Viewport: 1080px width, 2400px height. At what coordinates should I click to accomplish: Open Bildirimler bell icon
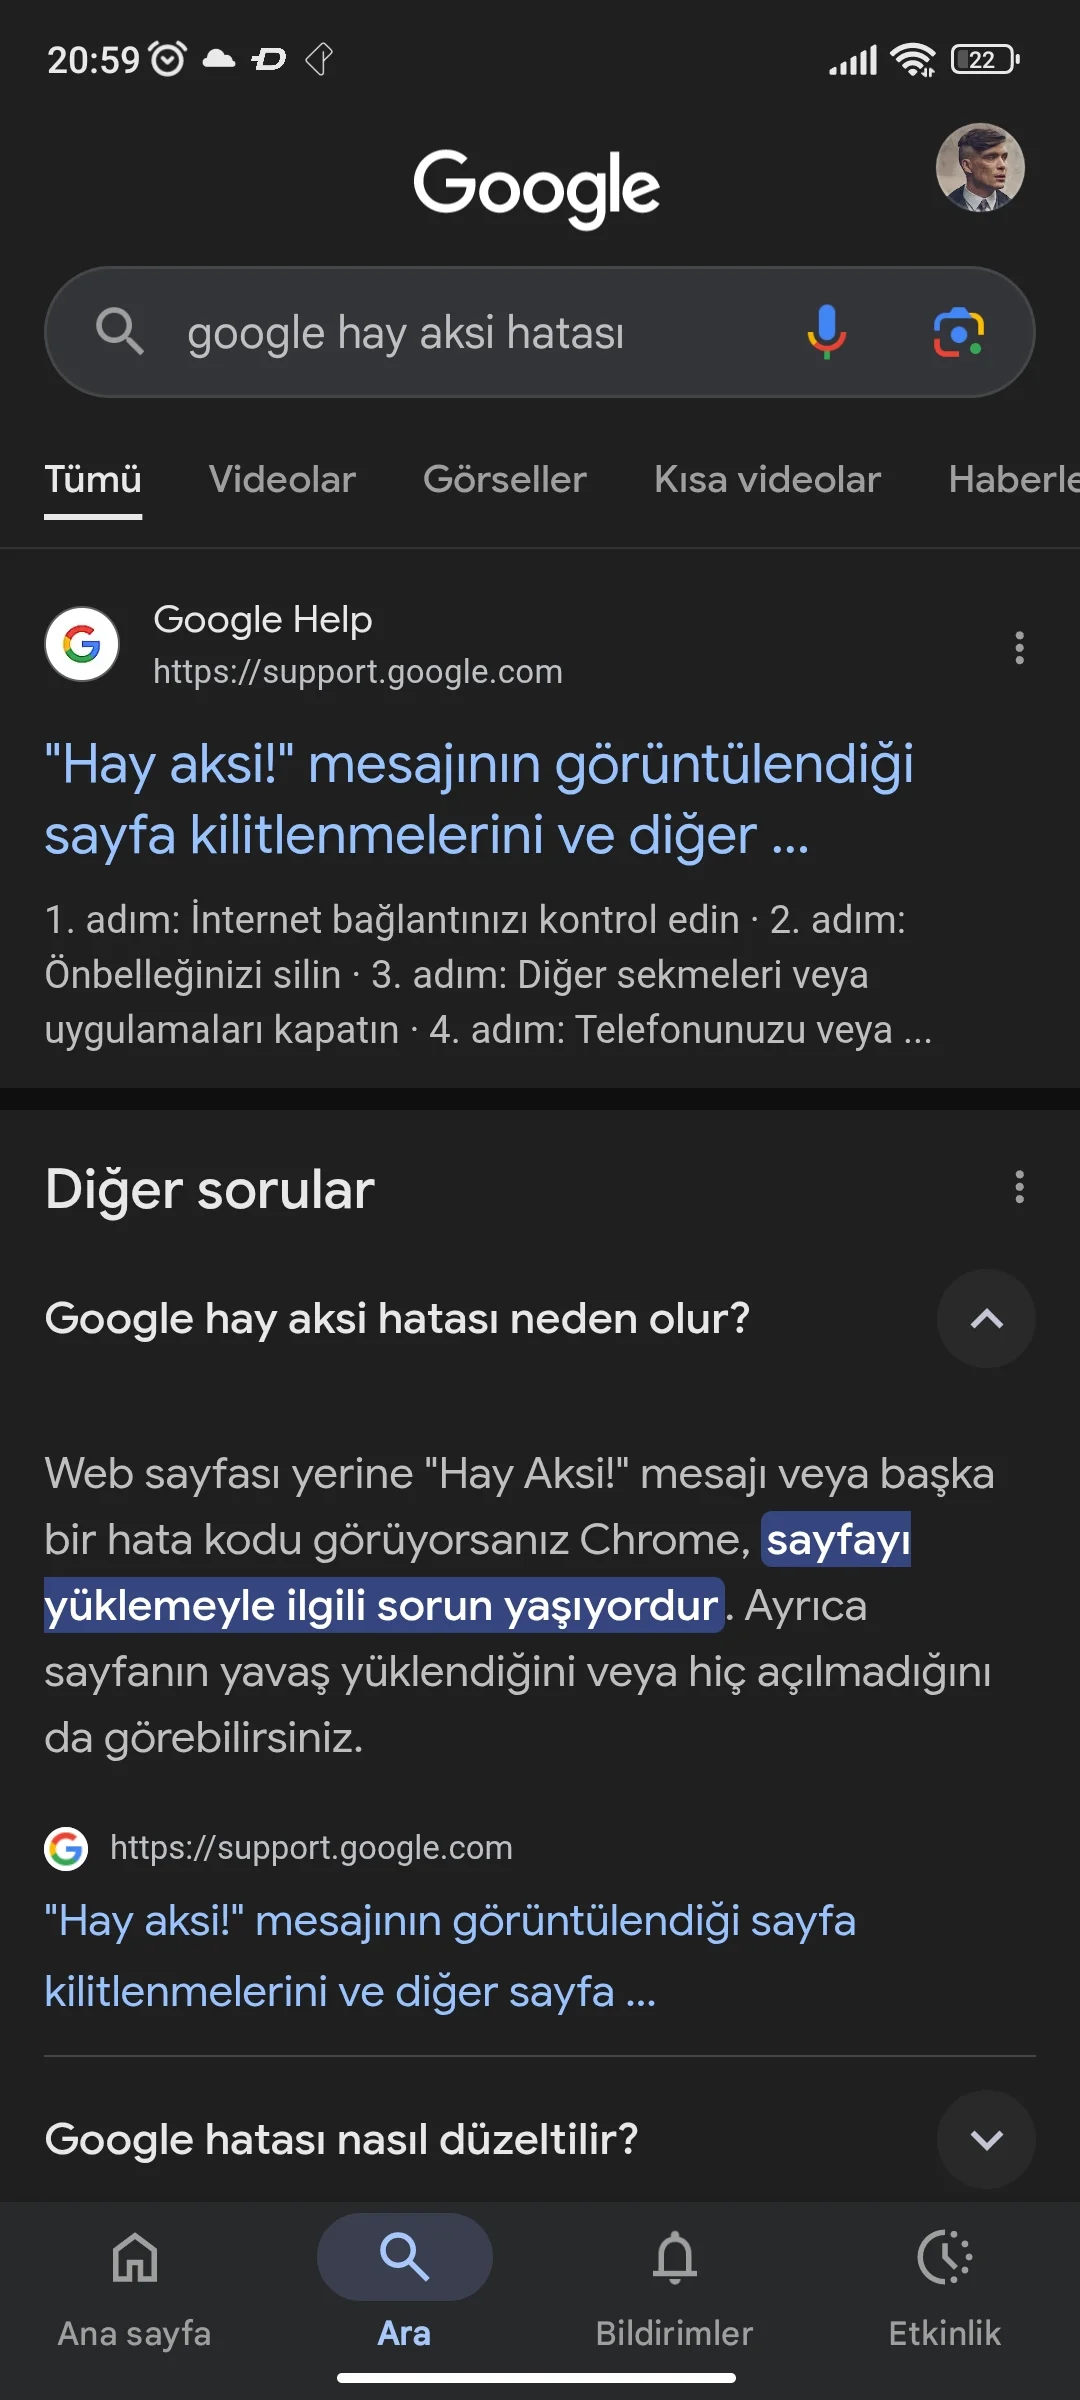[x=674, y=2258]
